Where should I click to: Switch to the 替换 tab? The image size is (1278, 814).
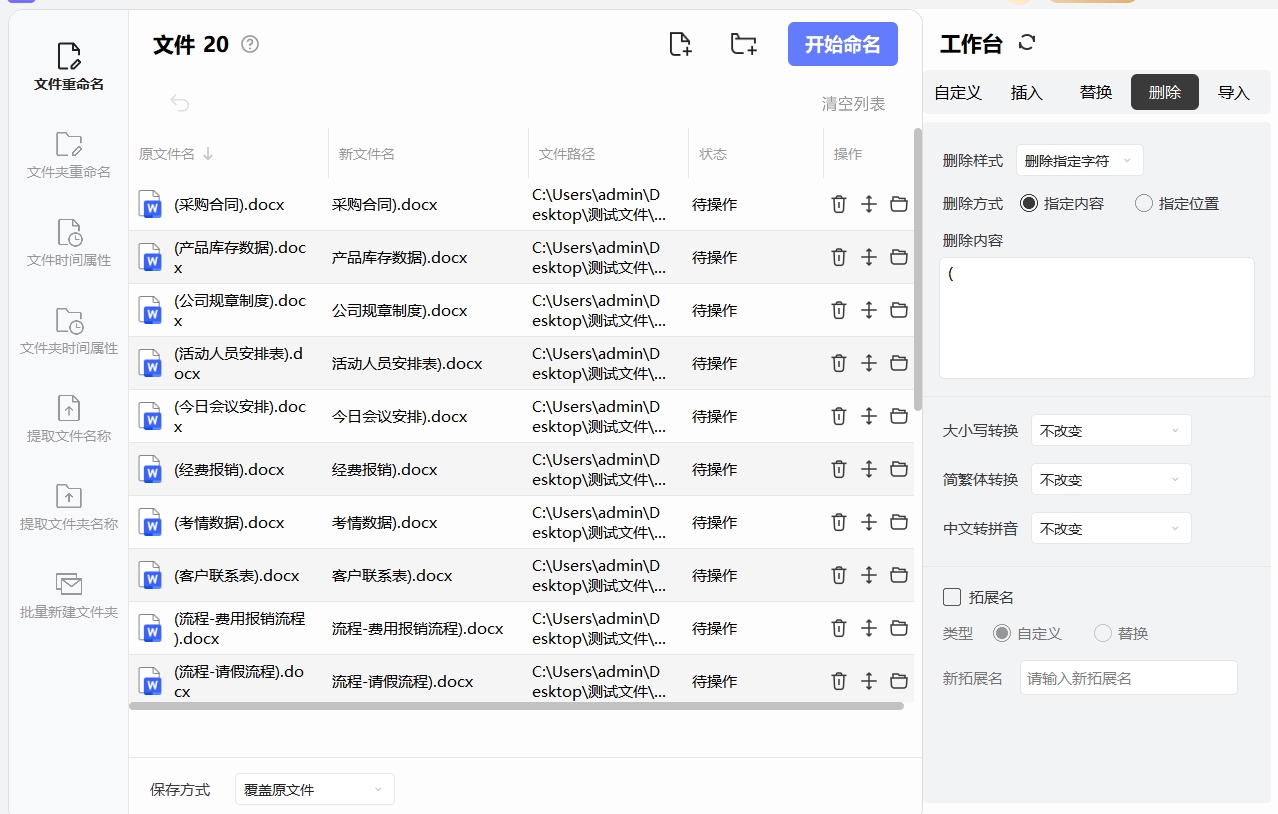tap(1096, 92)
